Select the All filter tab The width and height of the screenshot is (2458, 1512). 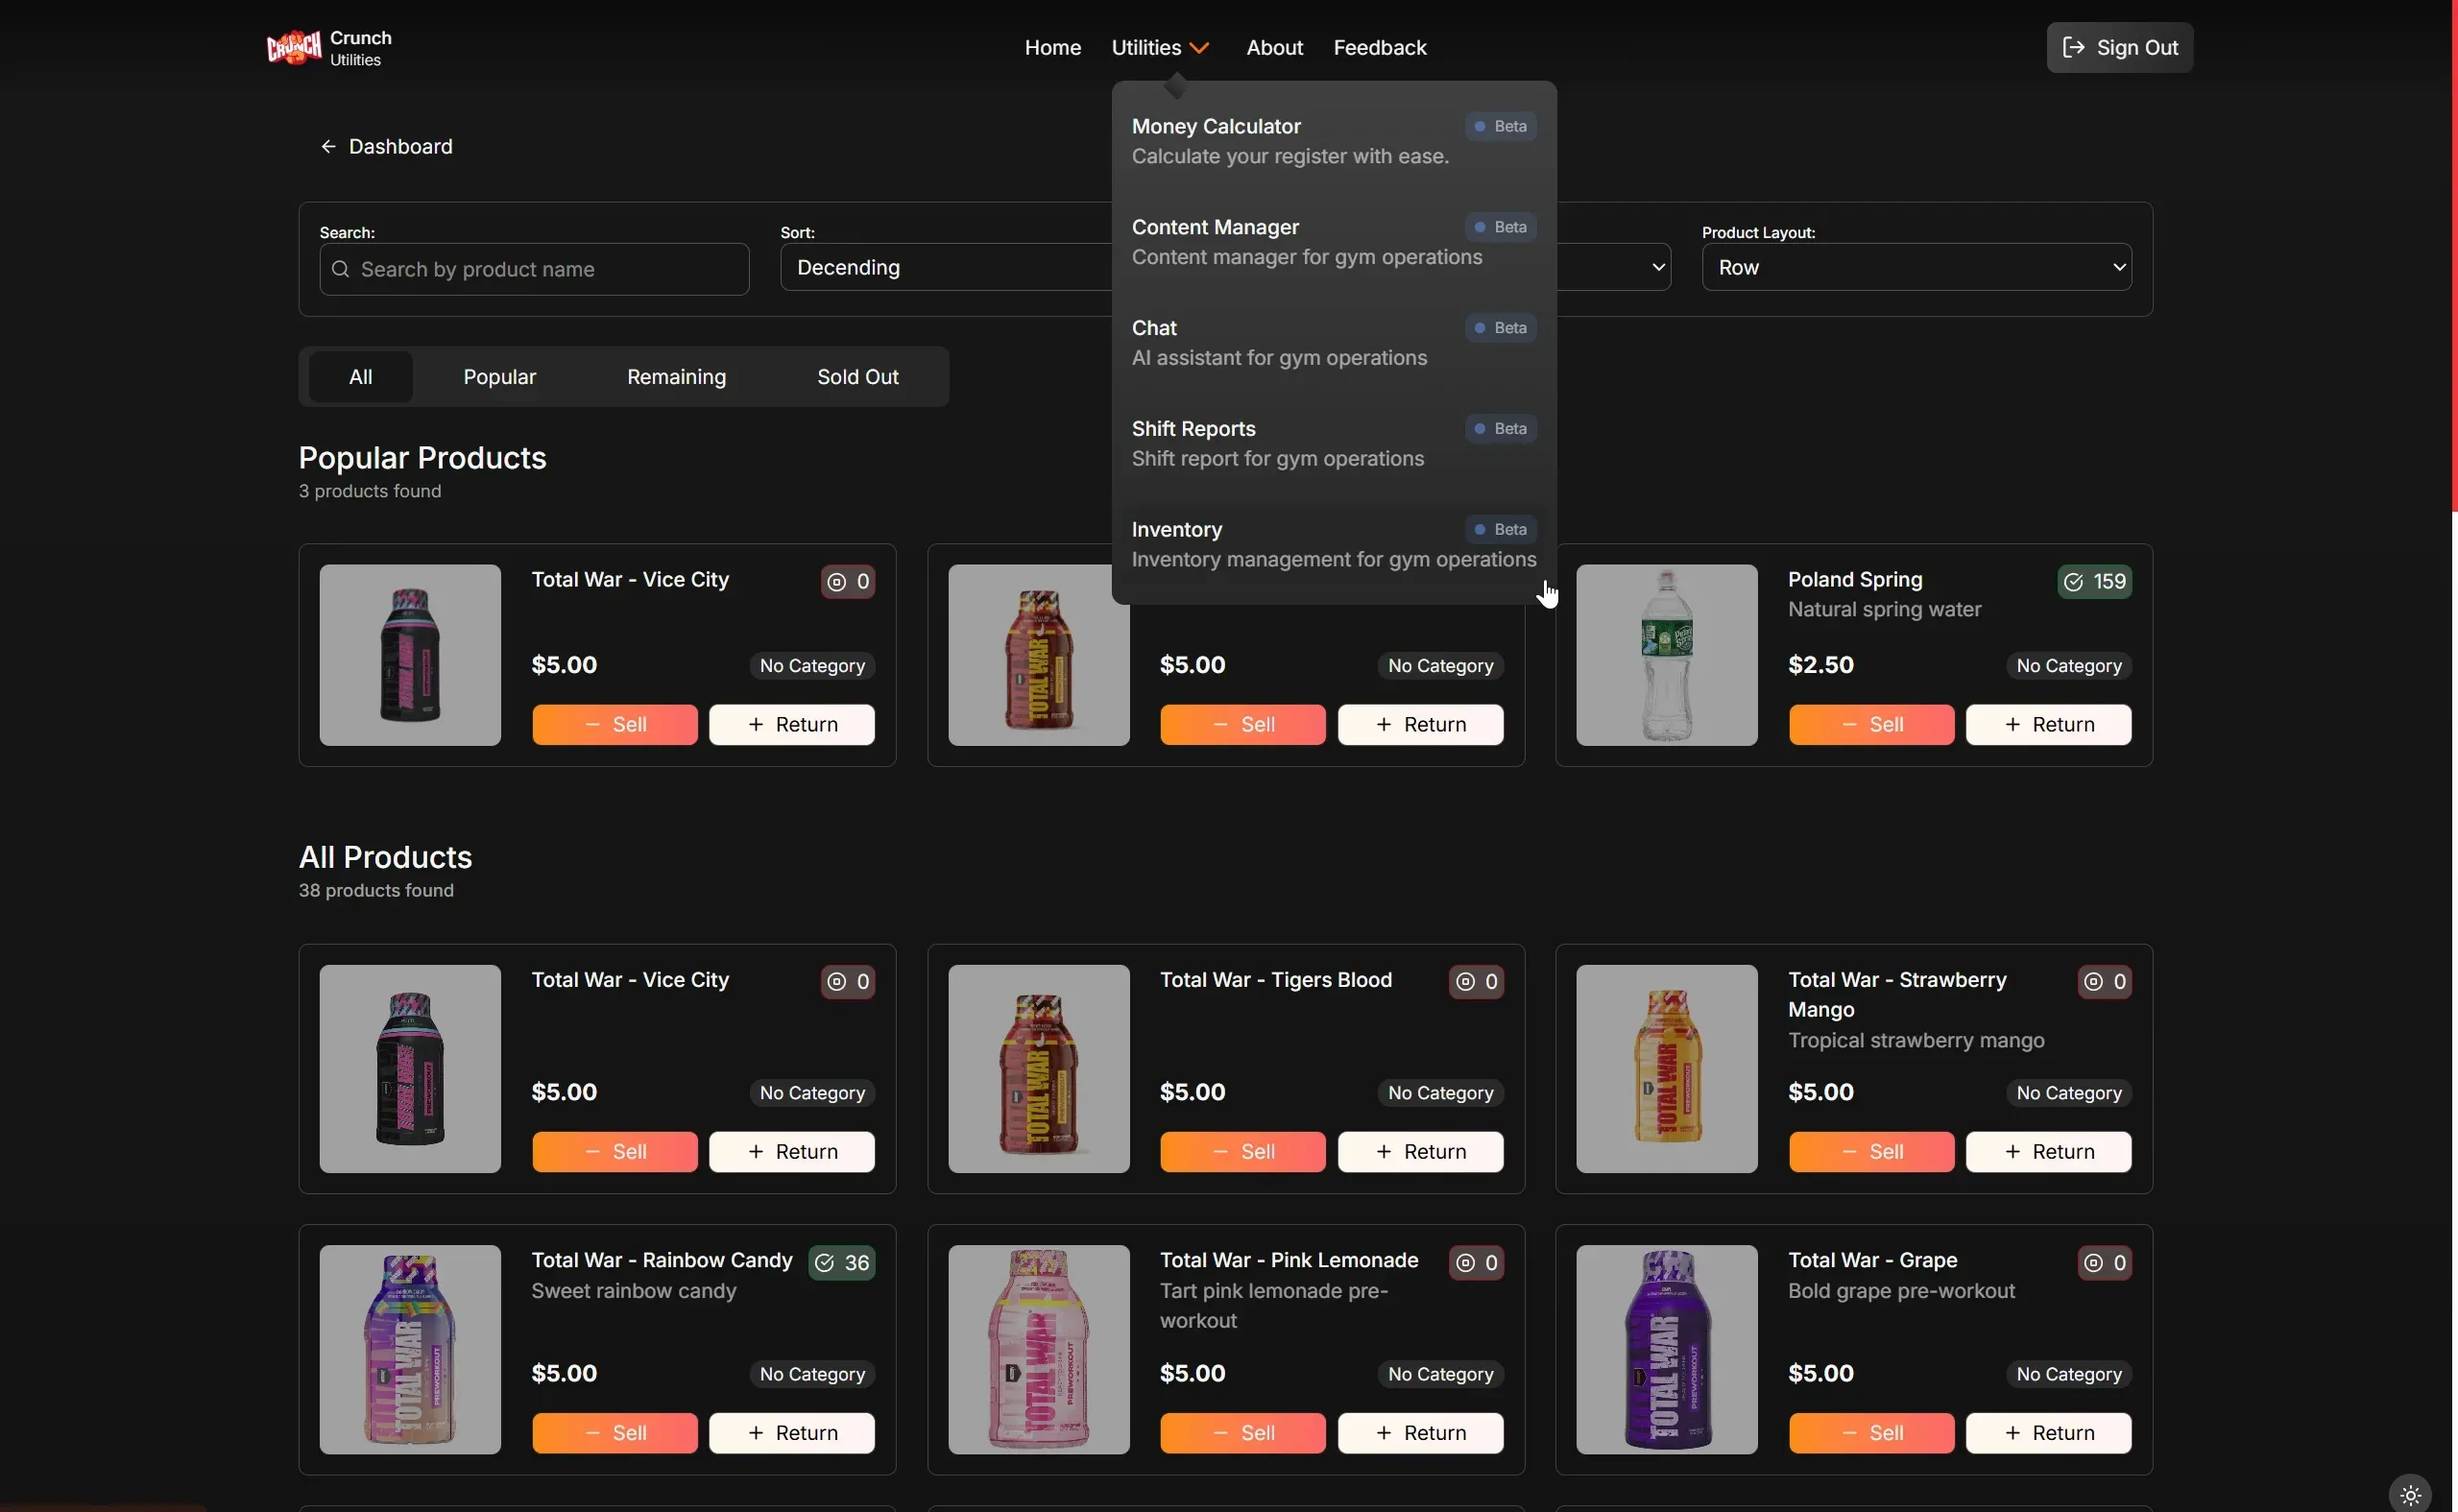360,377
